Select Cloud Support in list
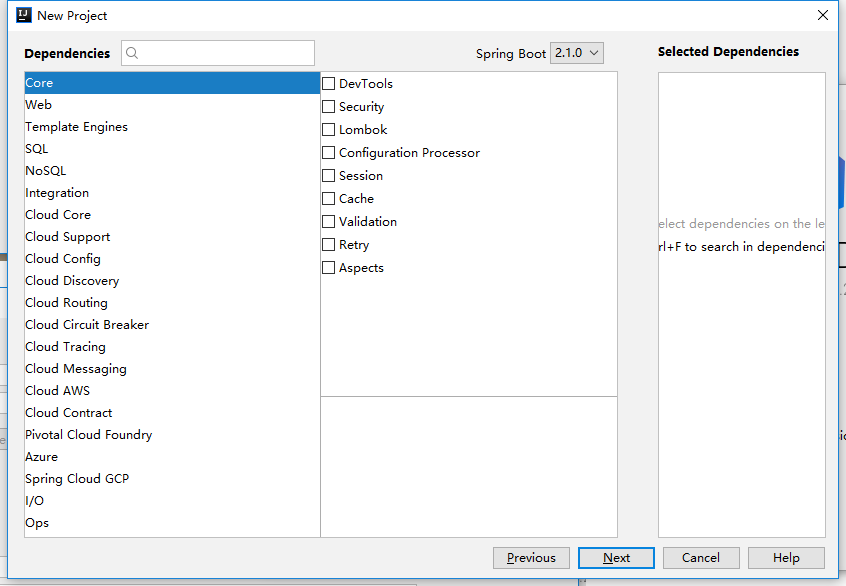The height and width of the screenshot is (586, 846). (x=172, y=237)
